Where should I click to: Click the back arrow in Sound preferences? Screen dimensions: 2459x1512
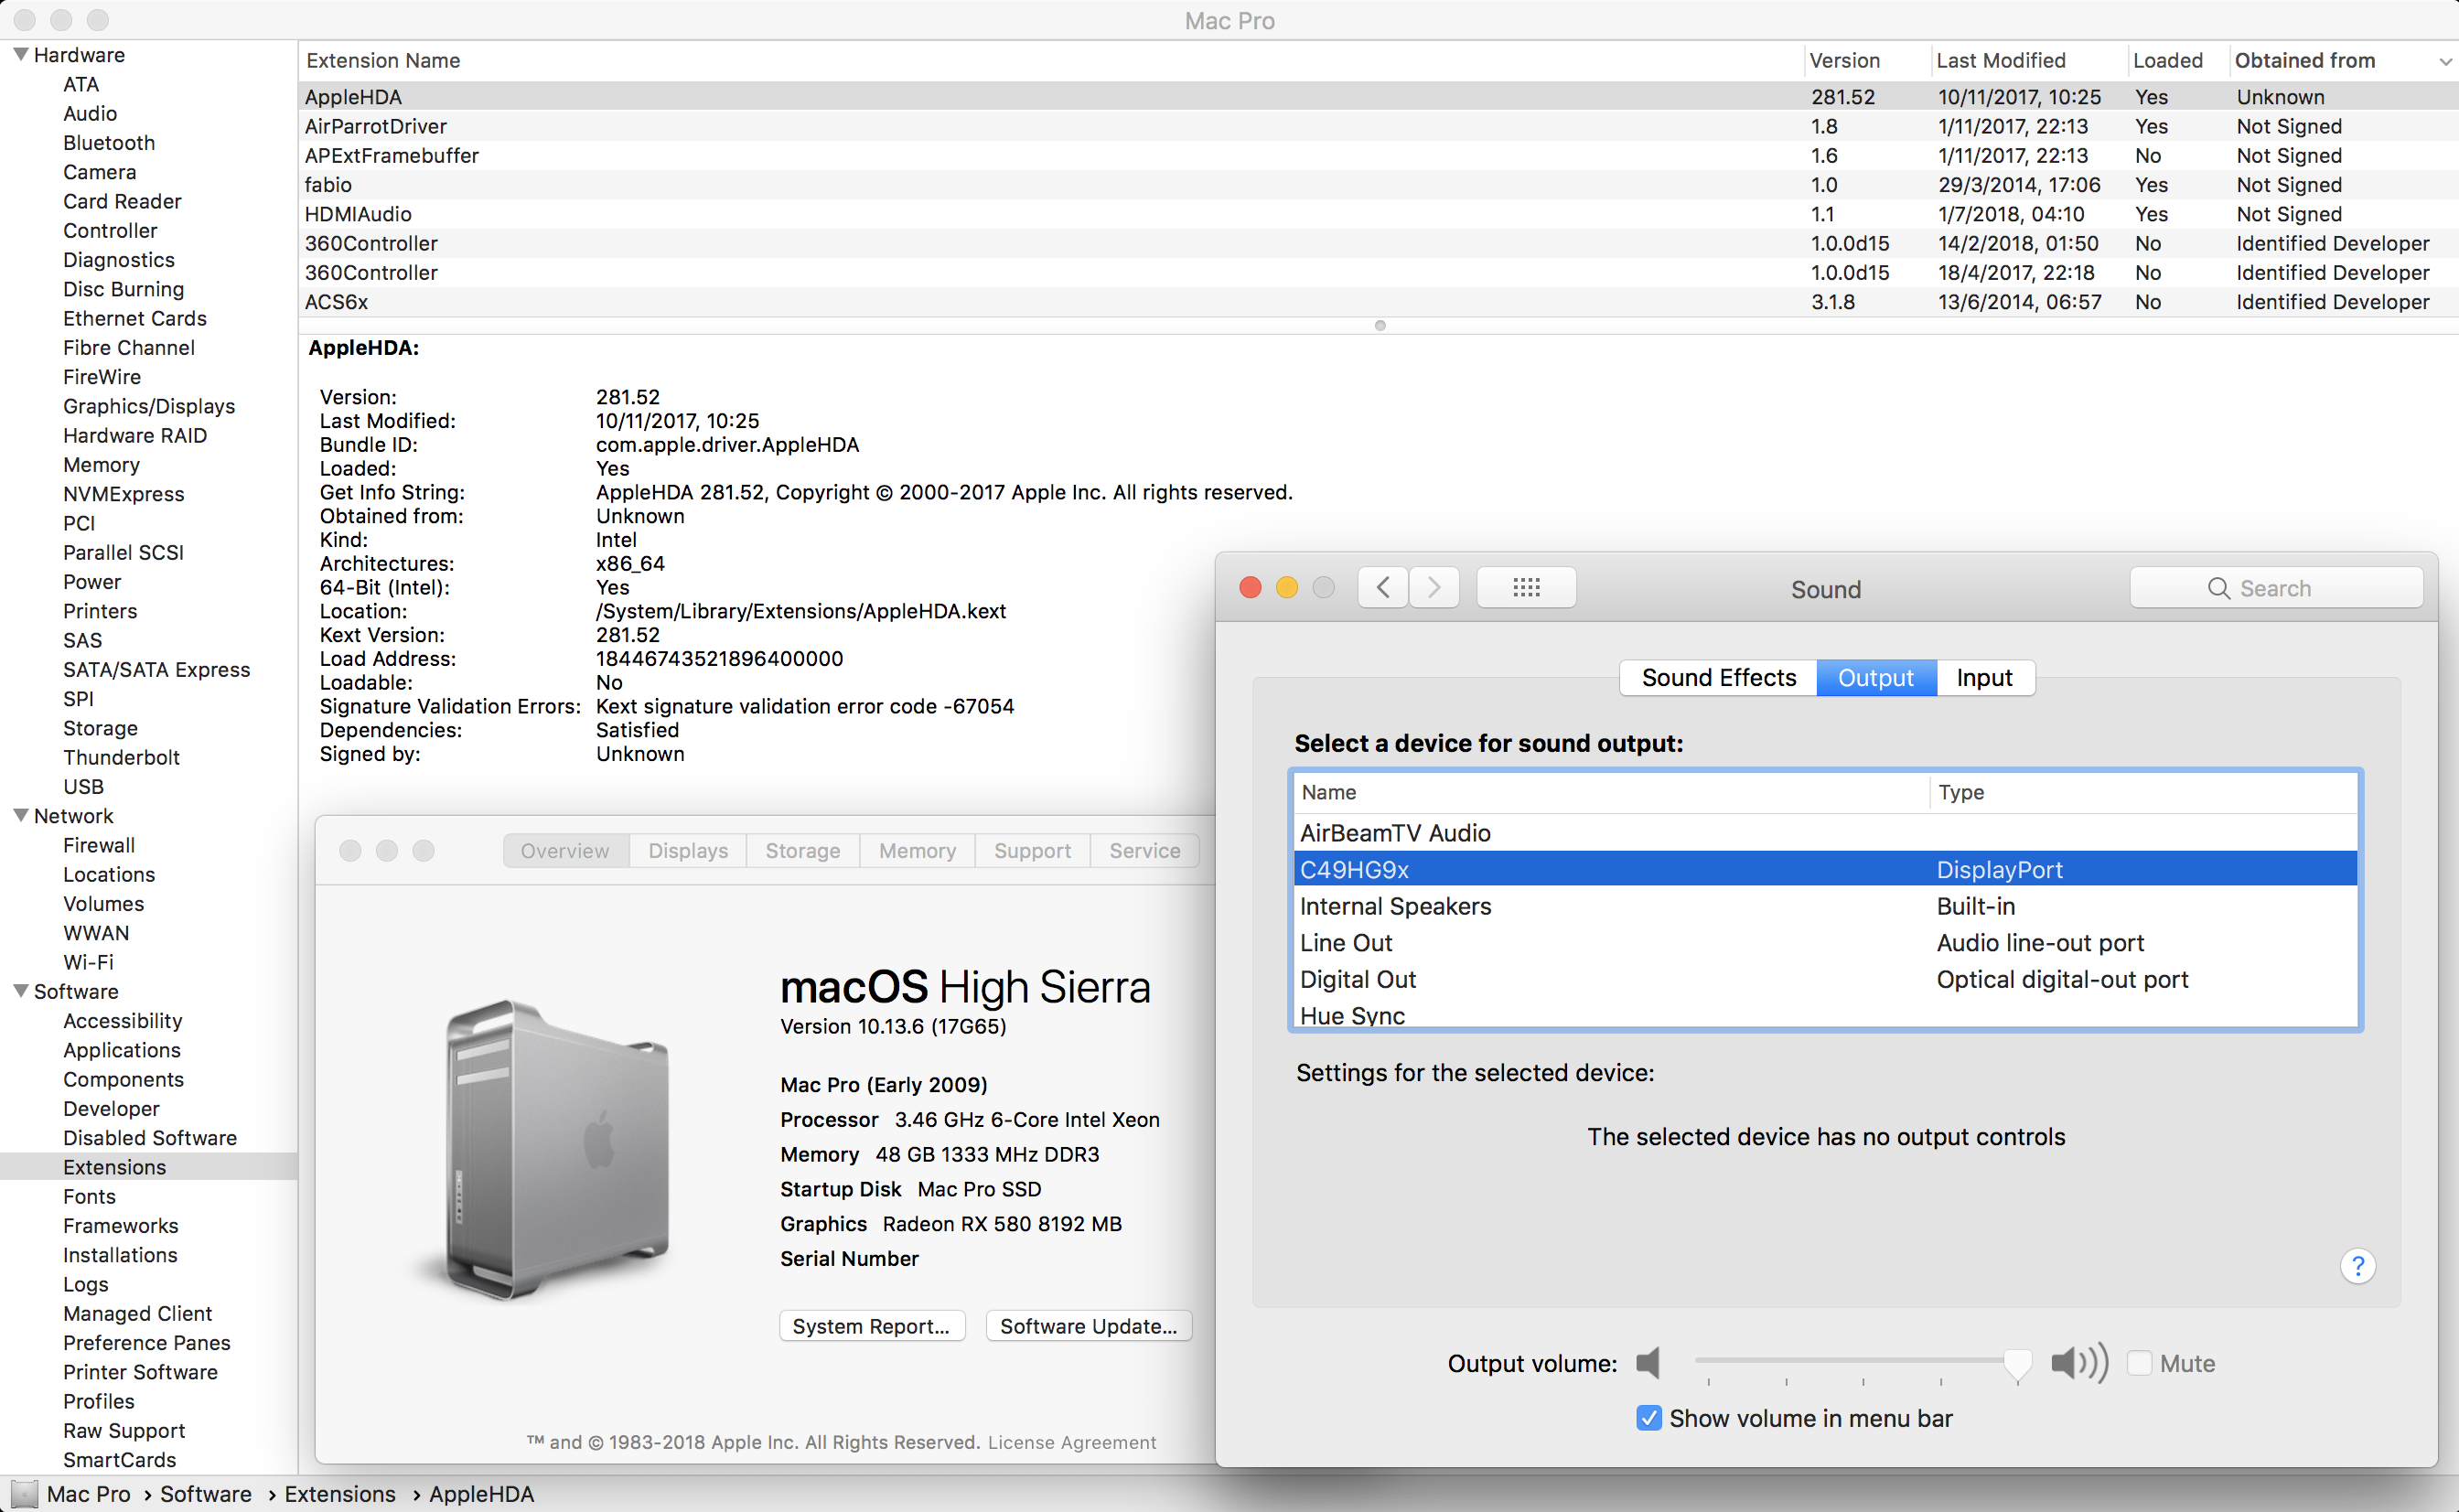coord(1383,588)
